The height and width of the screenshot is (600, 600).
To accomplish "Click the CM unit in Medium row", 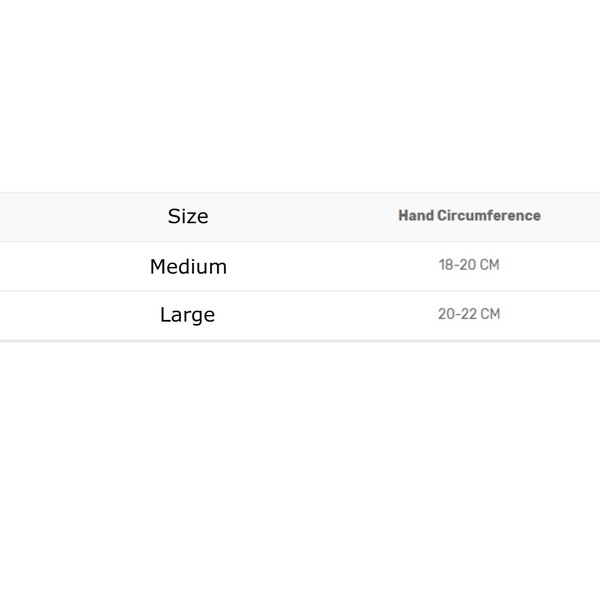I will coord(489,265).
